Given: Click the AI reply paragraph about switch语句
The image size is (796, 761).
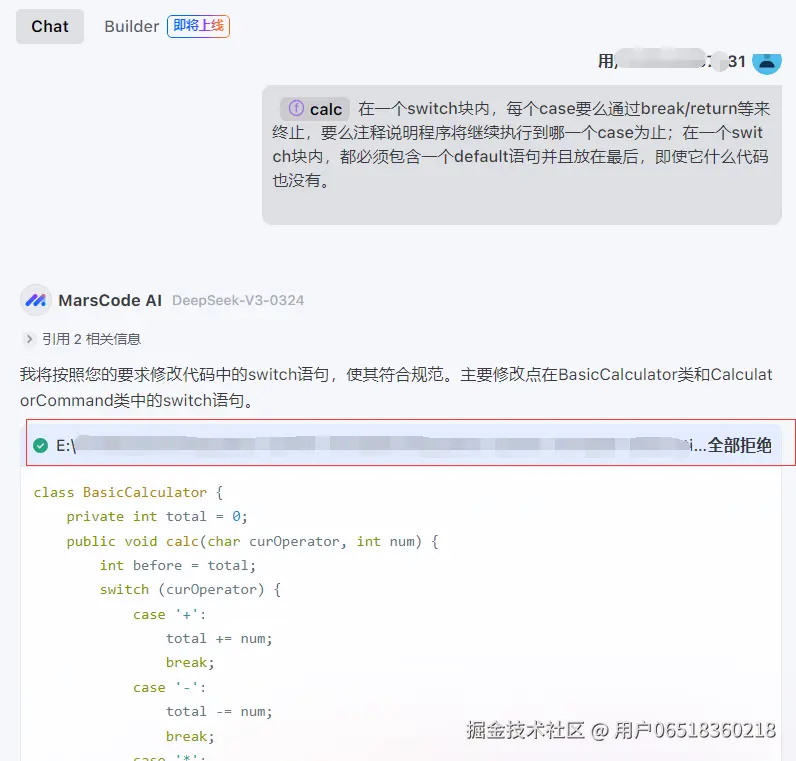Looking at the screenshot, I should click(x=396, y=387).
